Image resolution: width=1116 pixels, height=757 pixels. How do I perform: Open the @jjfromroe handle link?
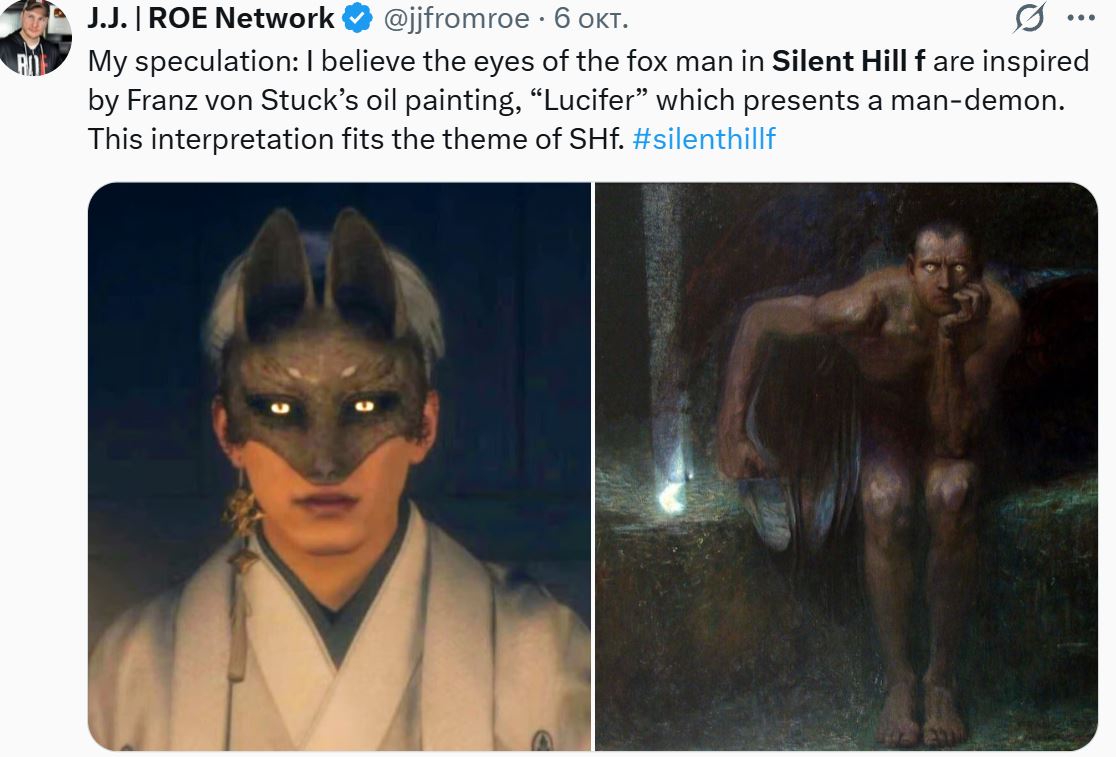point(456,19)
